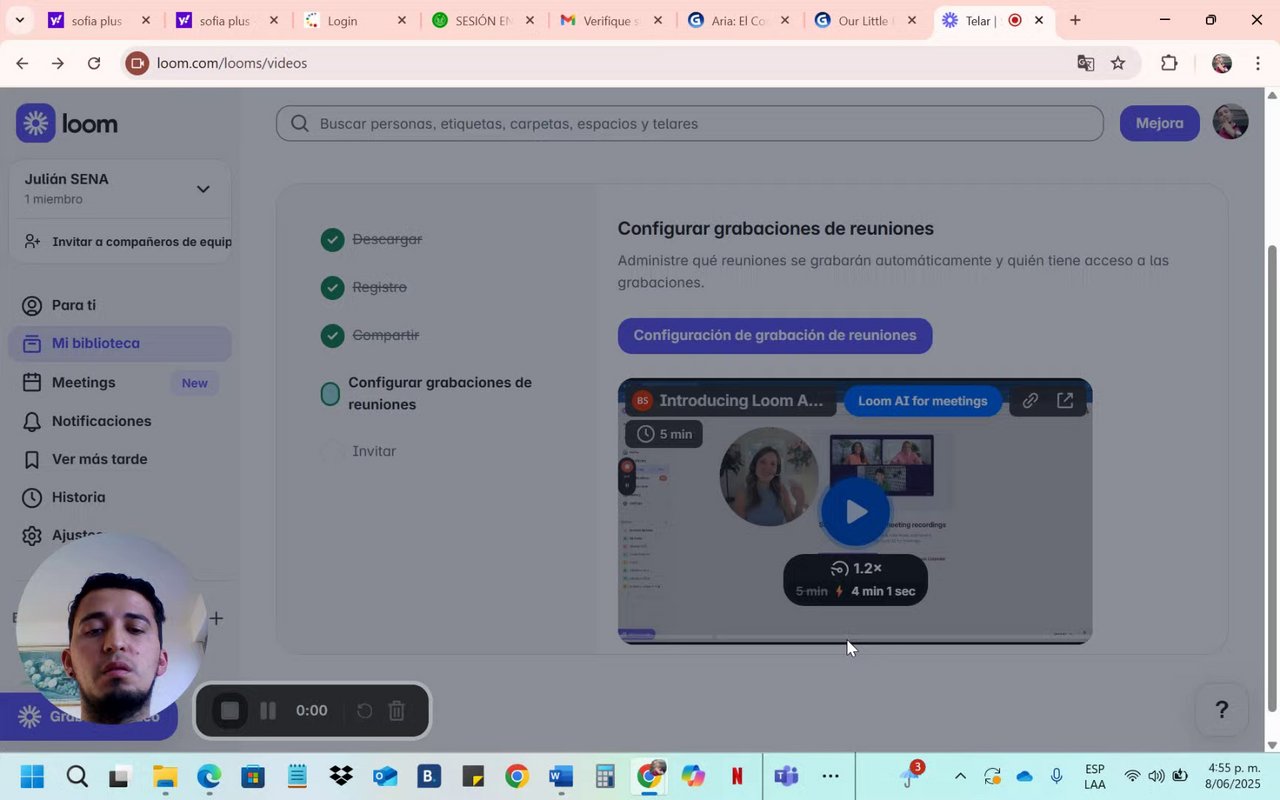The width and height of the screenshot is (1280, 800).
Task: Open the Loom profile avatar menu
Action: pos(1230,122)
